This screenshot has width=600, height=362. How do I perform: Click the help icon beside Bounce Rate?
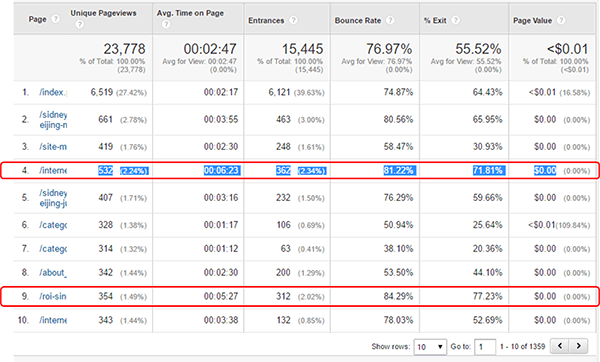pos(390,20)
